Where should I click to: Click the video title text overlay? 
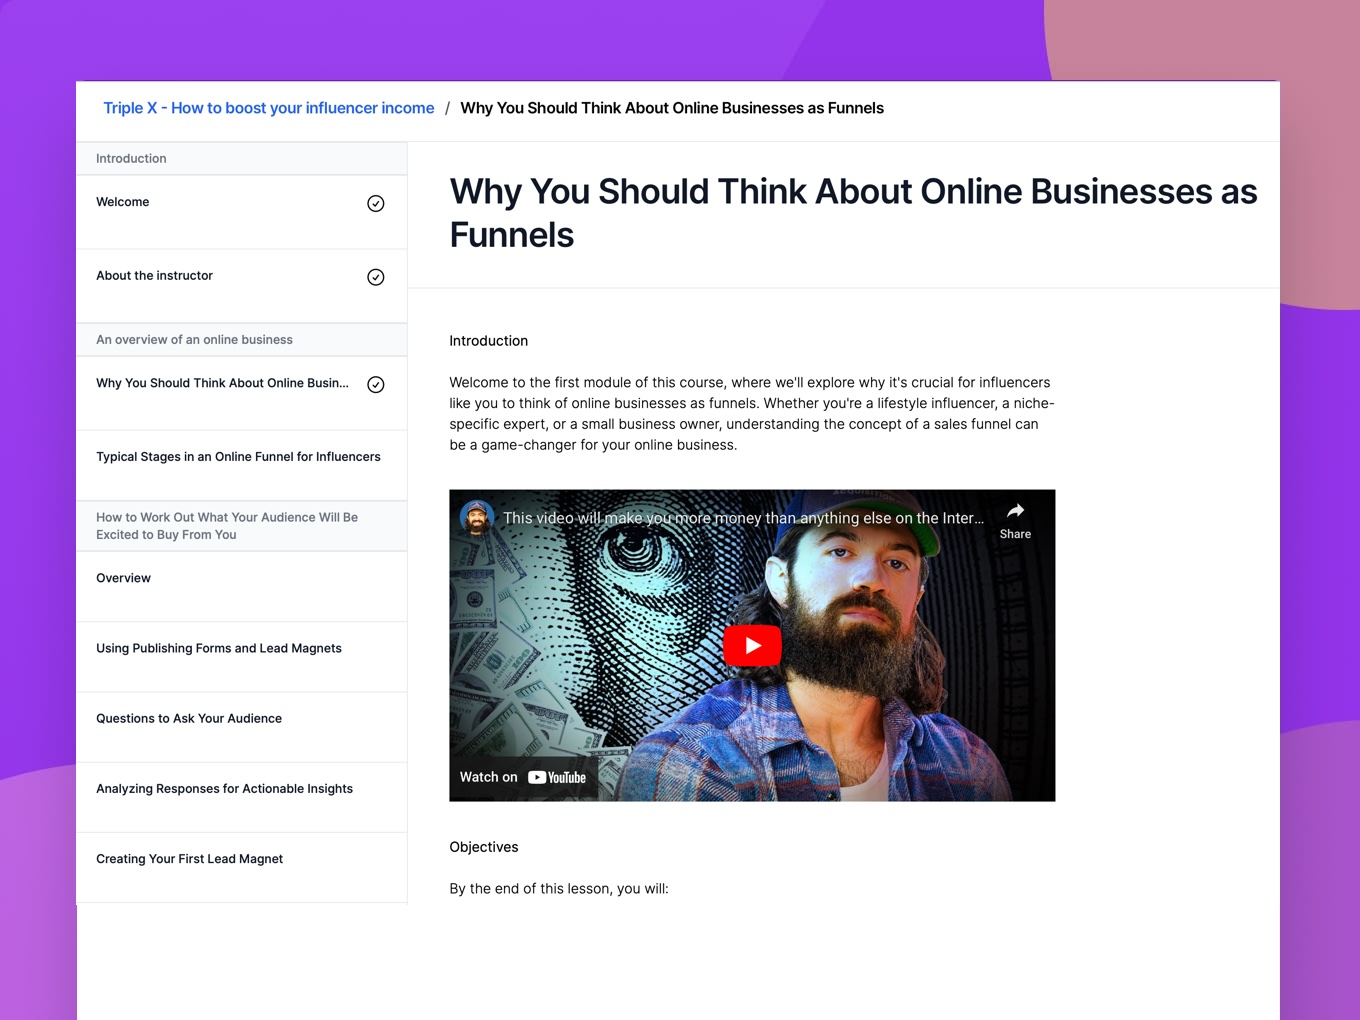pyautogui.click(x=742, y=518)
